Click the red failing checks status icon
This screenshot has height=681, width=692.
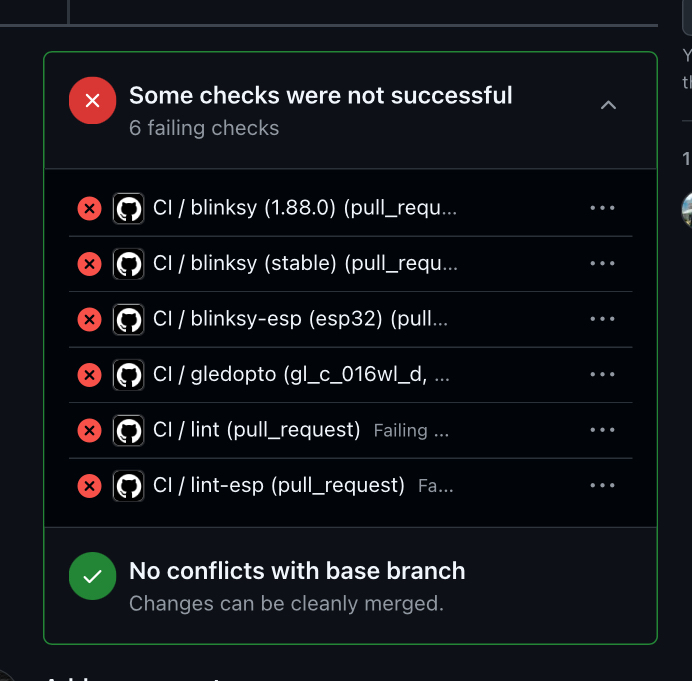[x=92, y=101]
